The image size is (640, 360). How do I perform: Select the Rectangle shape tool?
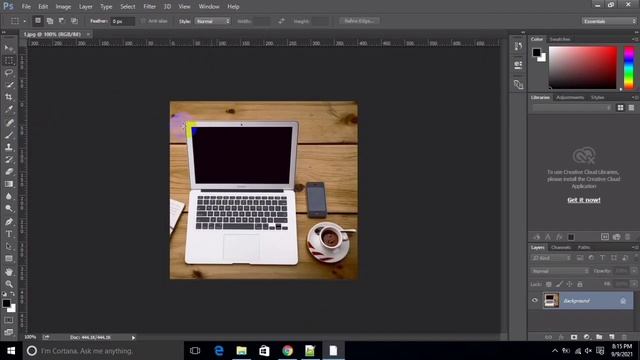pyautogui.click(x=9, y=258)
